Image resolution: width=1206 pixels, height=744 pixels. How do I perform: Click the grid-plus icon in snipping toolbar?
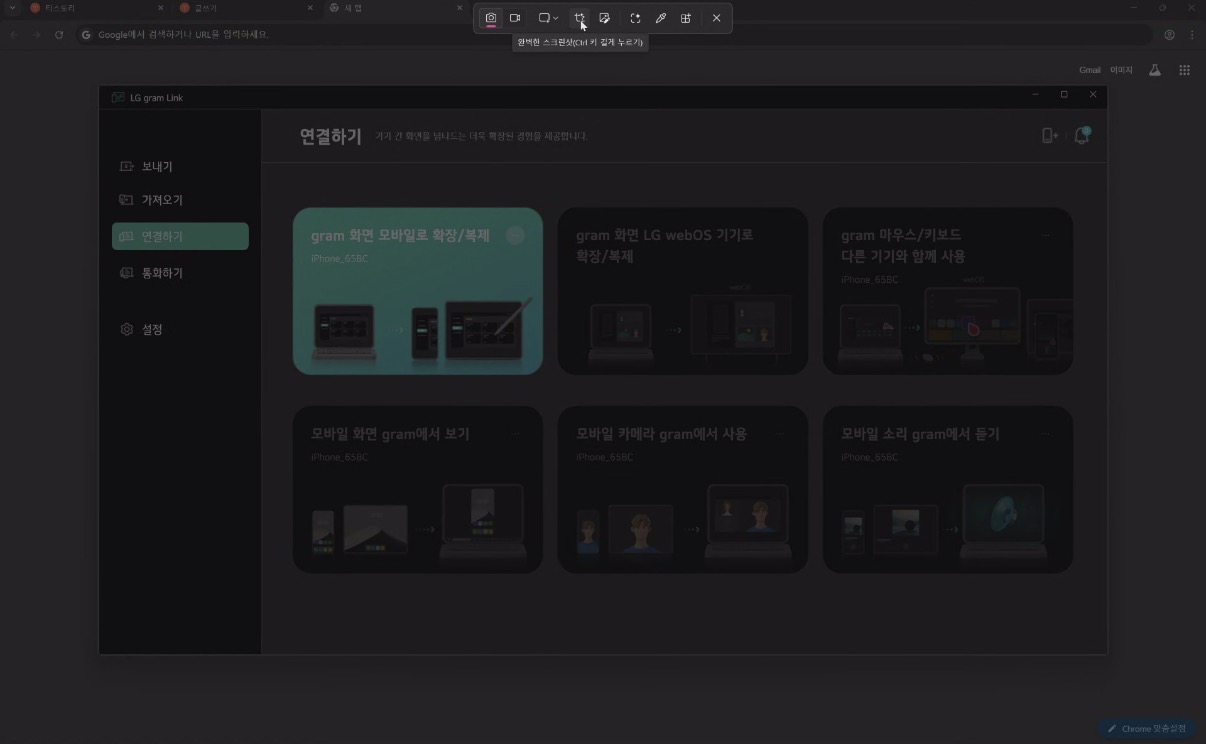coord(686,18)
